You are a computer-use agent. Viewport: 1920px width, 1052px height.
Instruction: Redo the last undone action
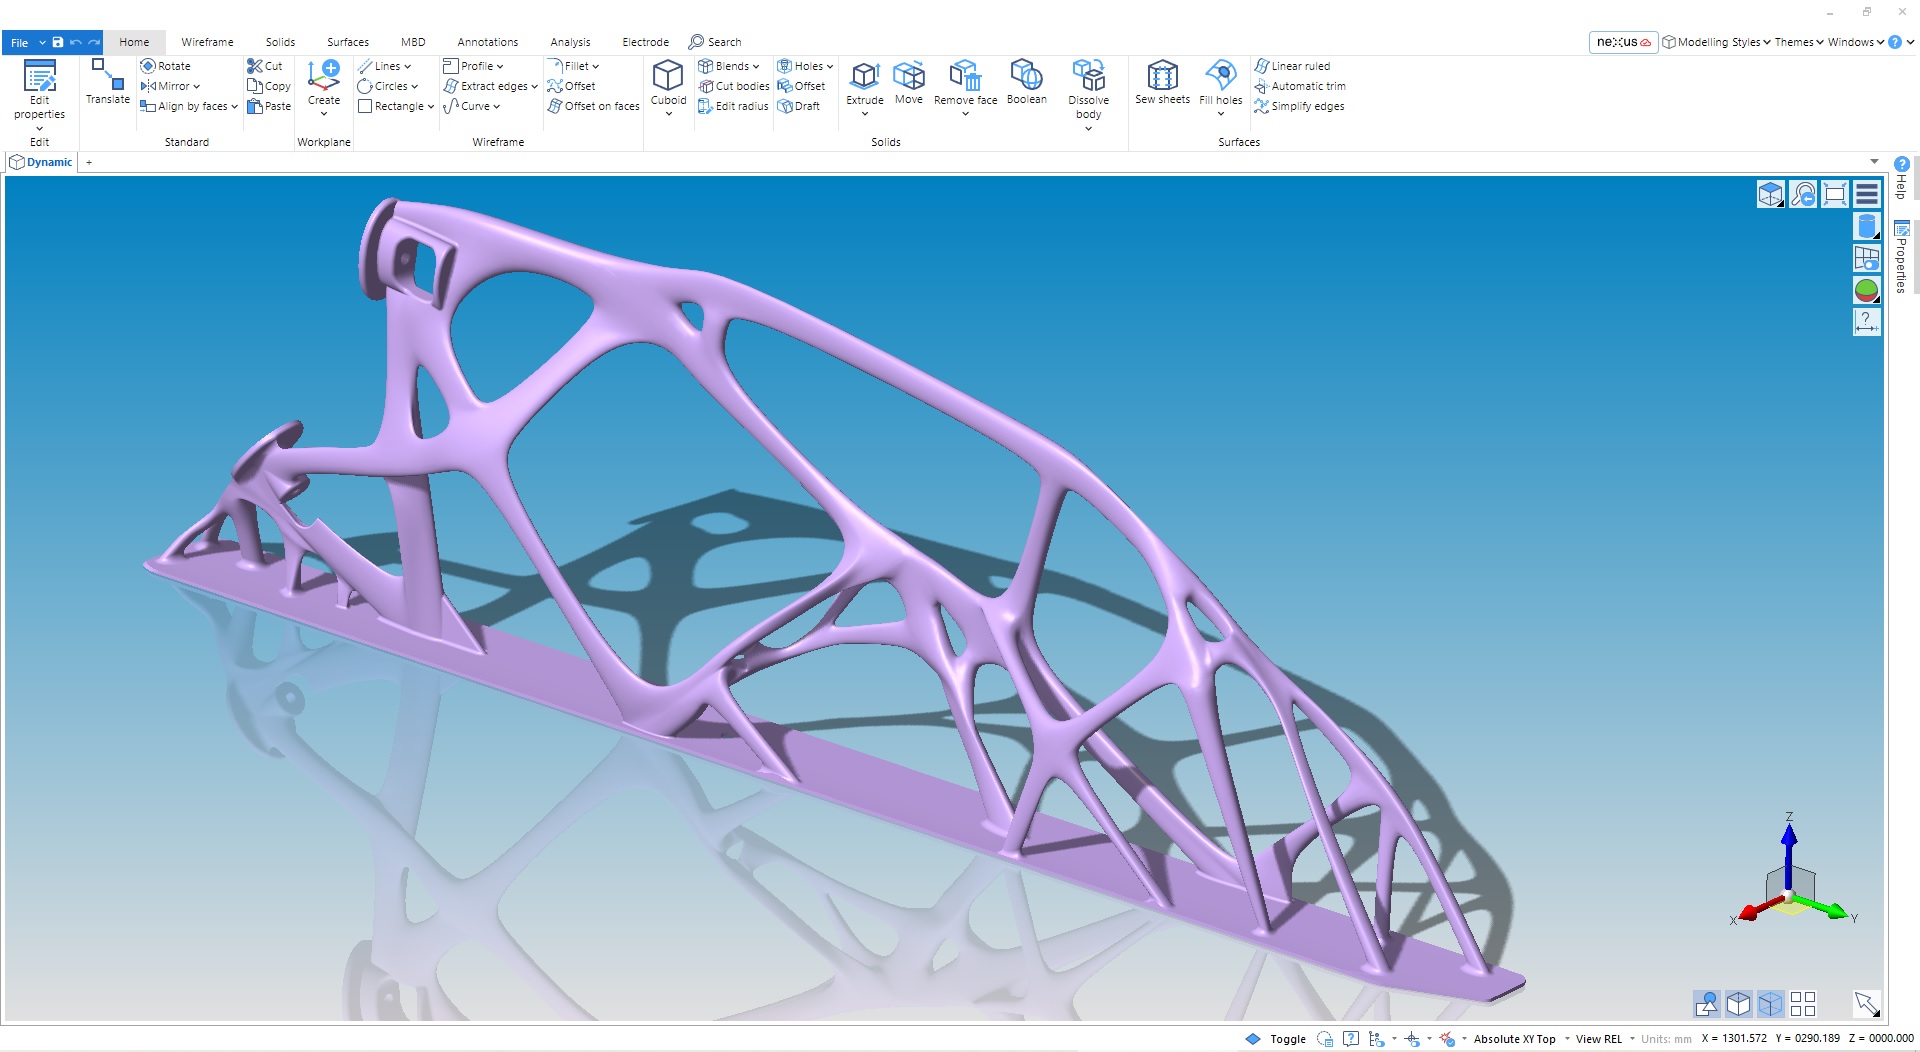(94, 42)
